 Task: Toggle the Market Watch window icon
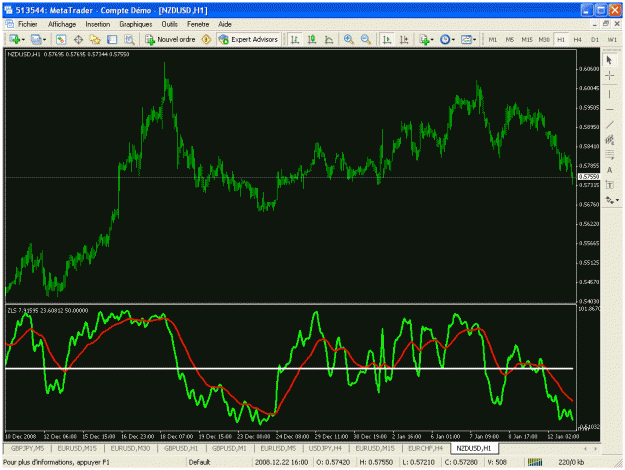pyautogui.click(x=61, y=39)
